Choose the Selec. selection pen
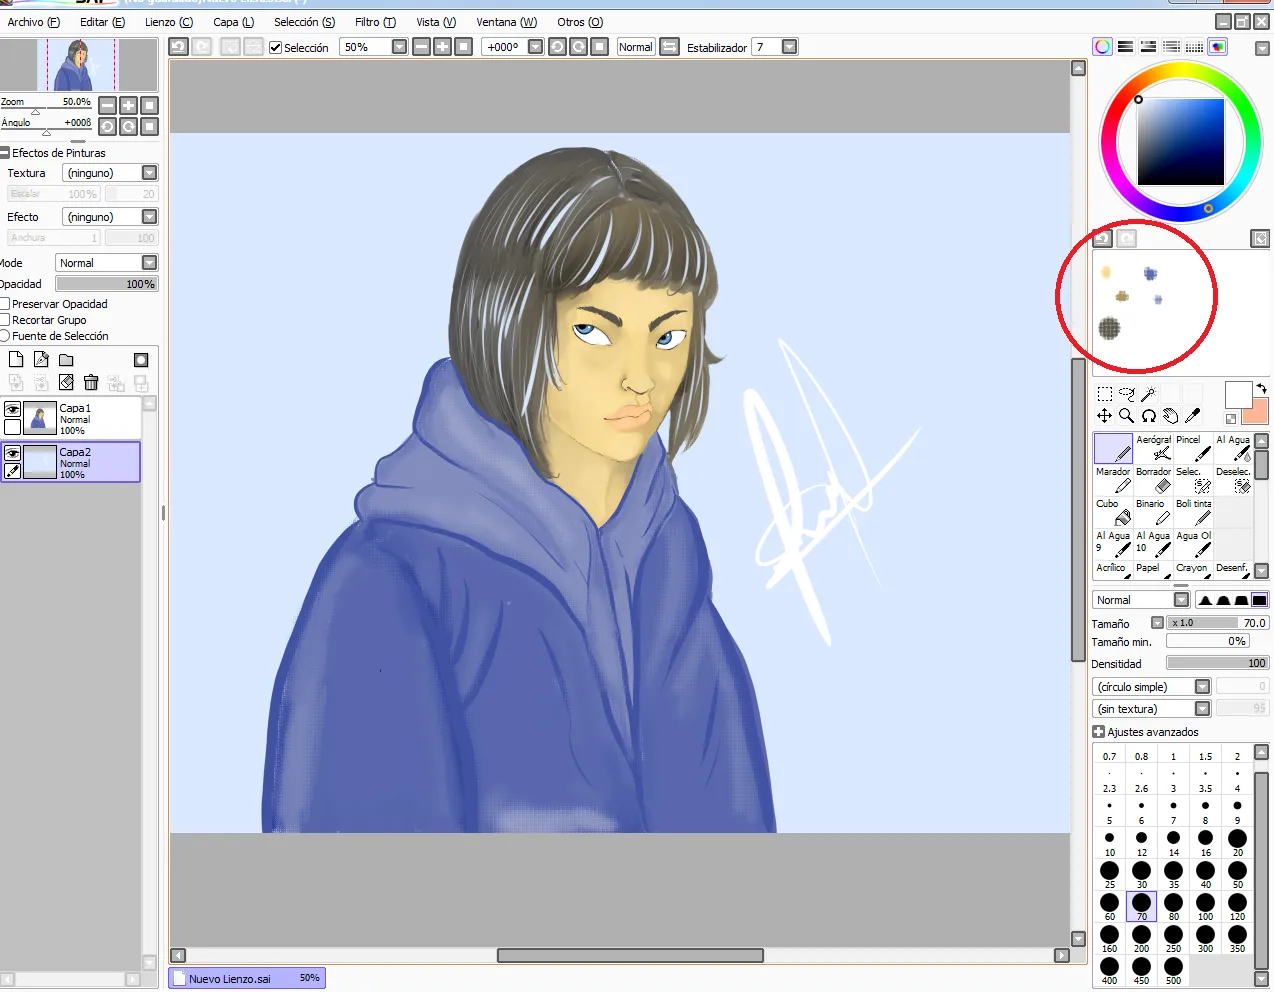 (1193, 480)
